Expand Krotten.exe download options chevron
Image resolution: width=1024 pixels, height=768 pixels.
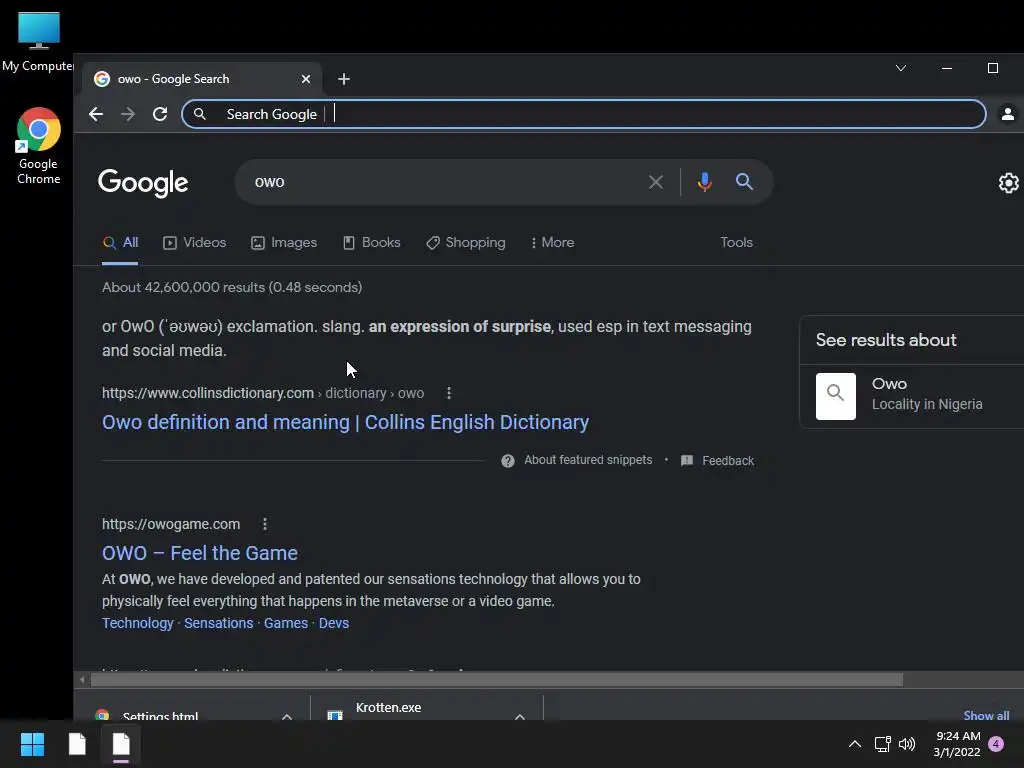(x=520, y=716)
